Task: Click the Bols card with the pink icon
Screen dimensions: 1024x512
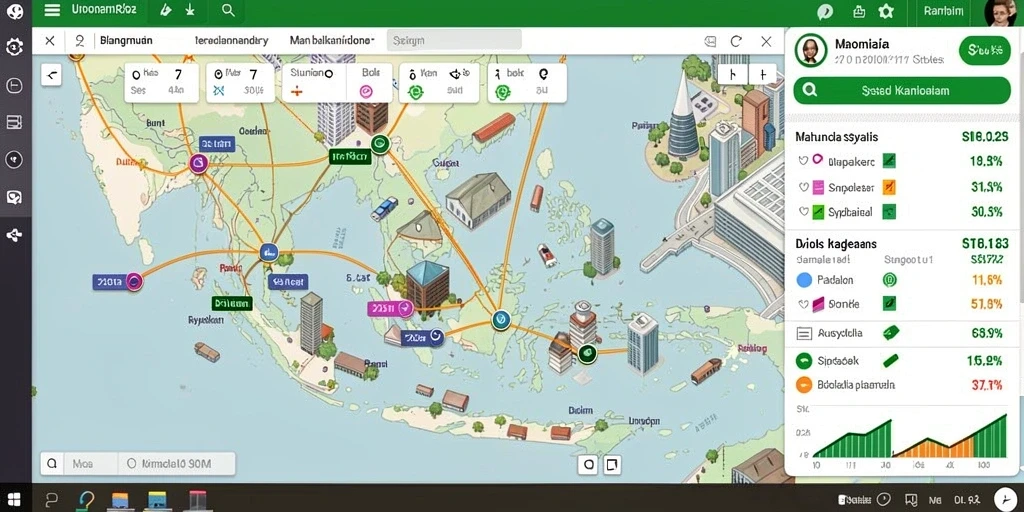Action: coord(370,82)
